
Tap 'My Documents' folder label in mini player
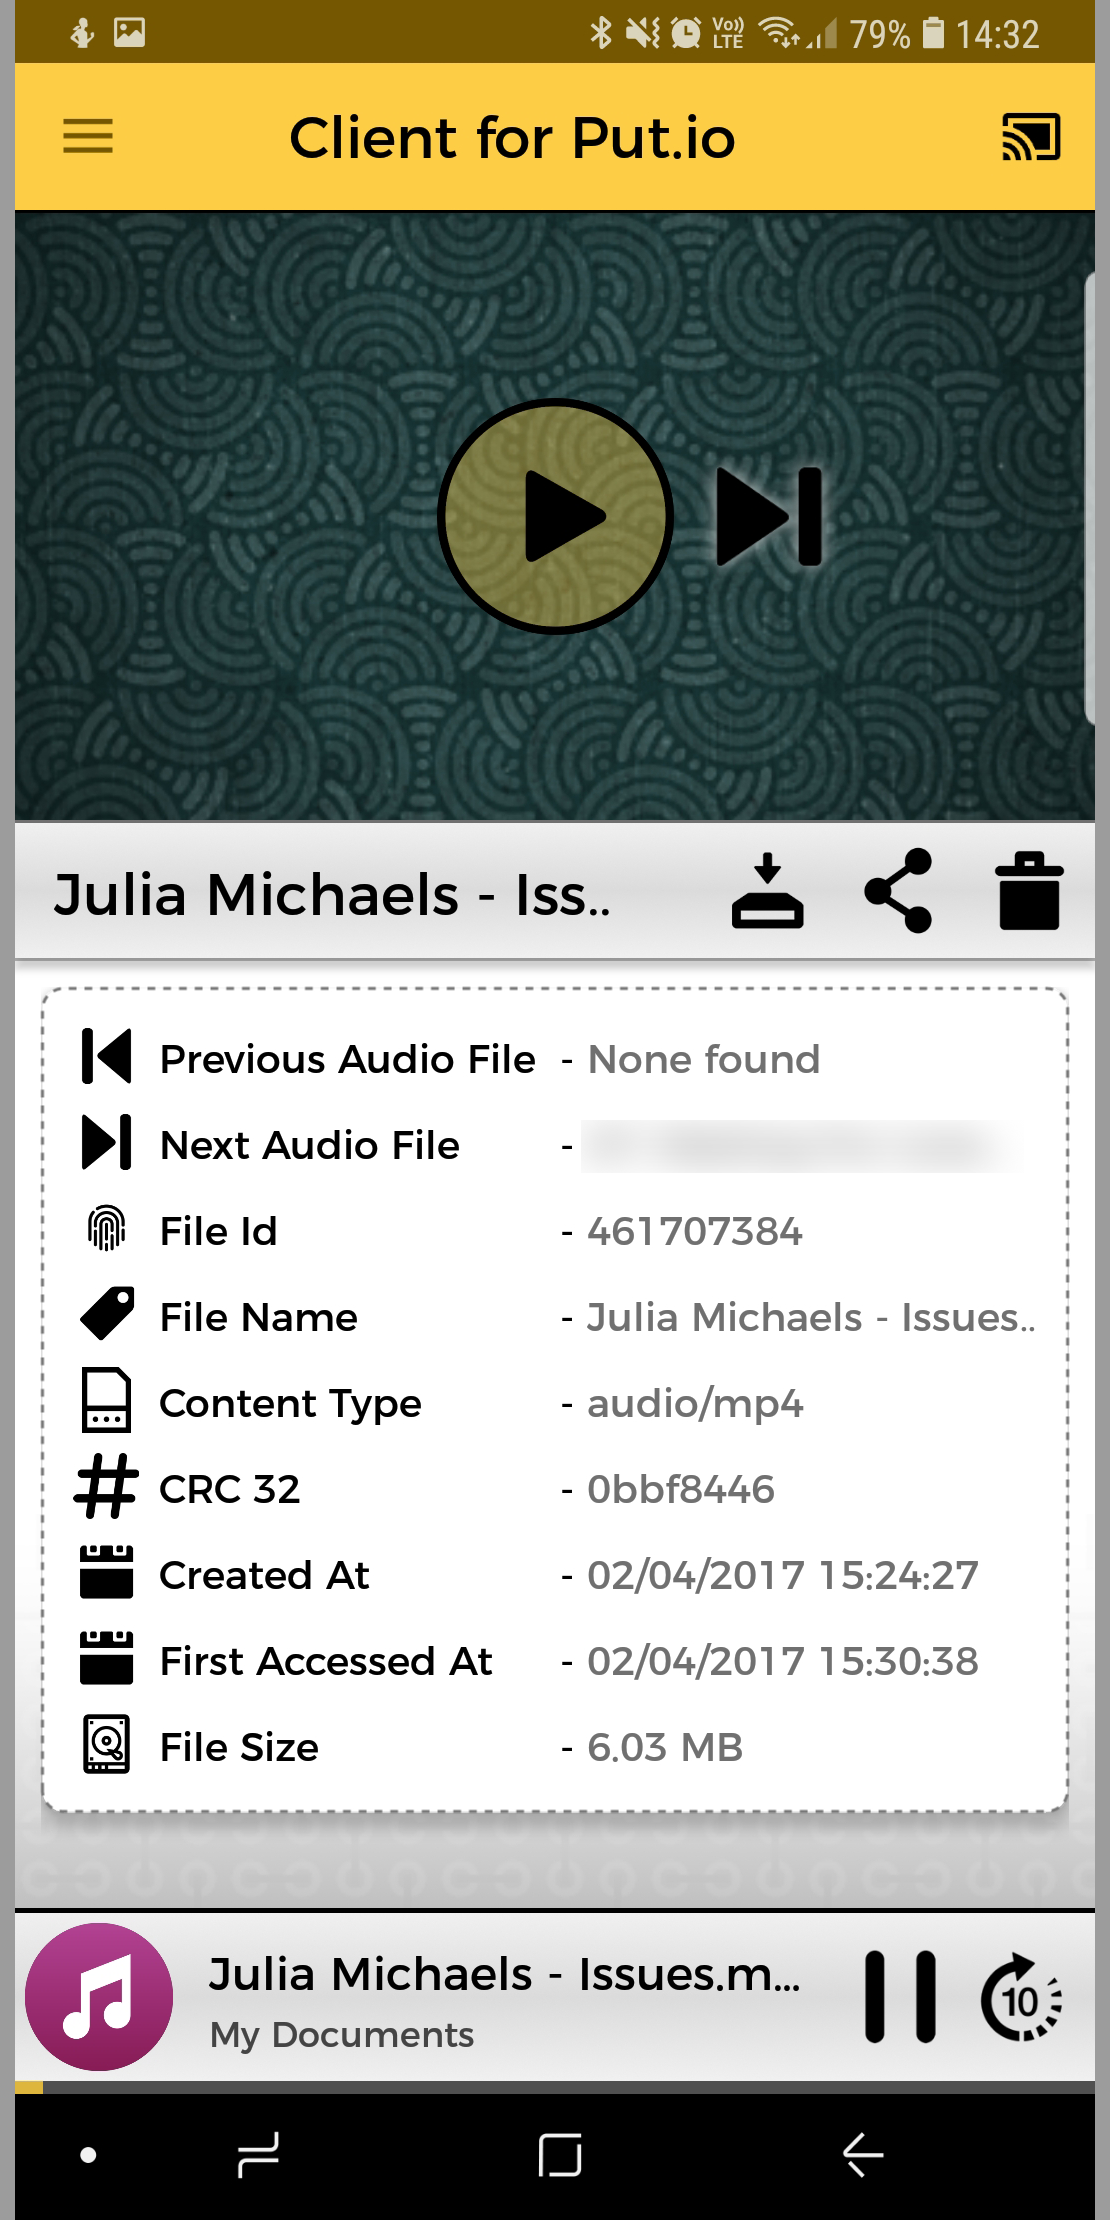coord(342,2034)
